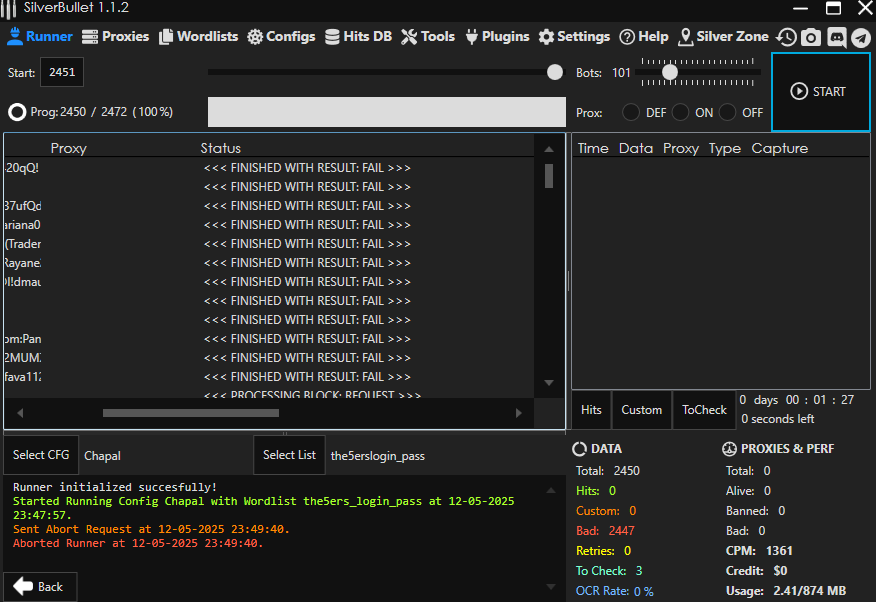Open the Telegram icon link
The height and width of the screenshot is (602, 876).
pyautogui.click(x=861, y=37)
